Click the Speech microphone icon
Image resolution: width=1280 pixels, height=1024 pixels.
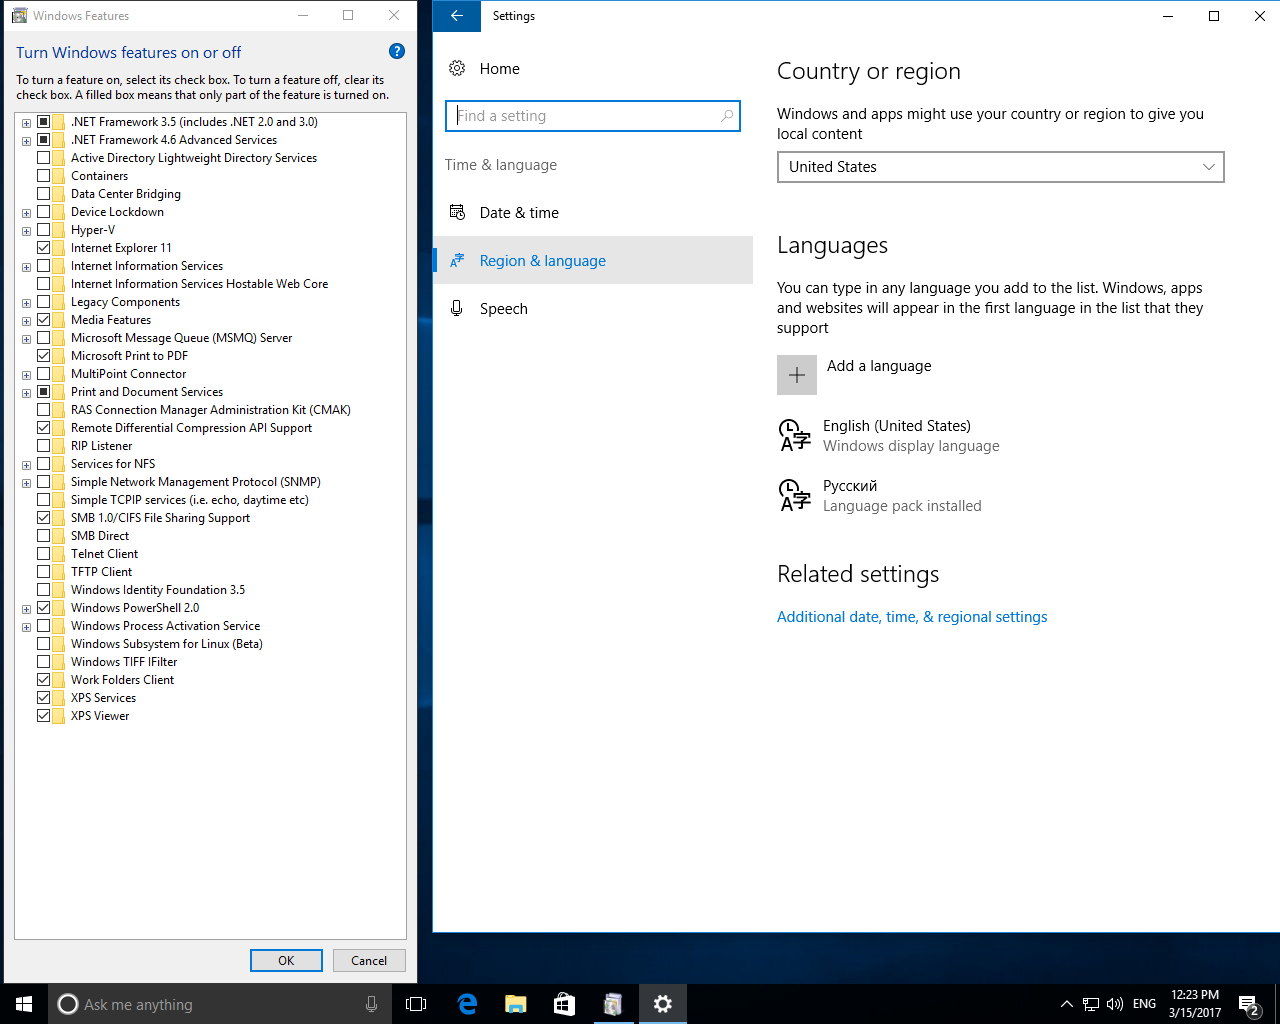(x=457, y=308)
